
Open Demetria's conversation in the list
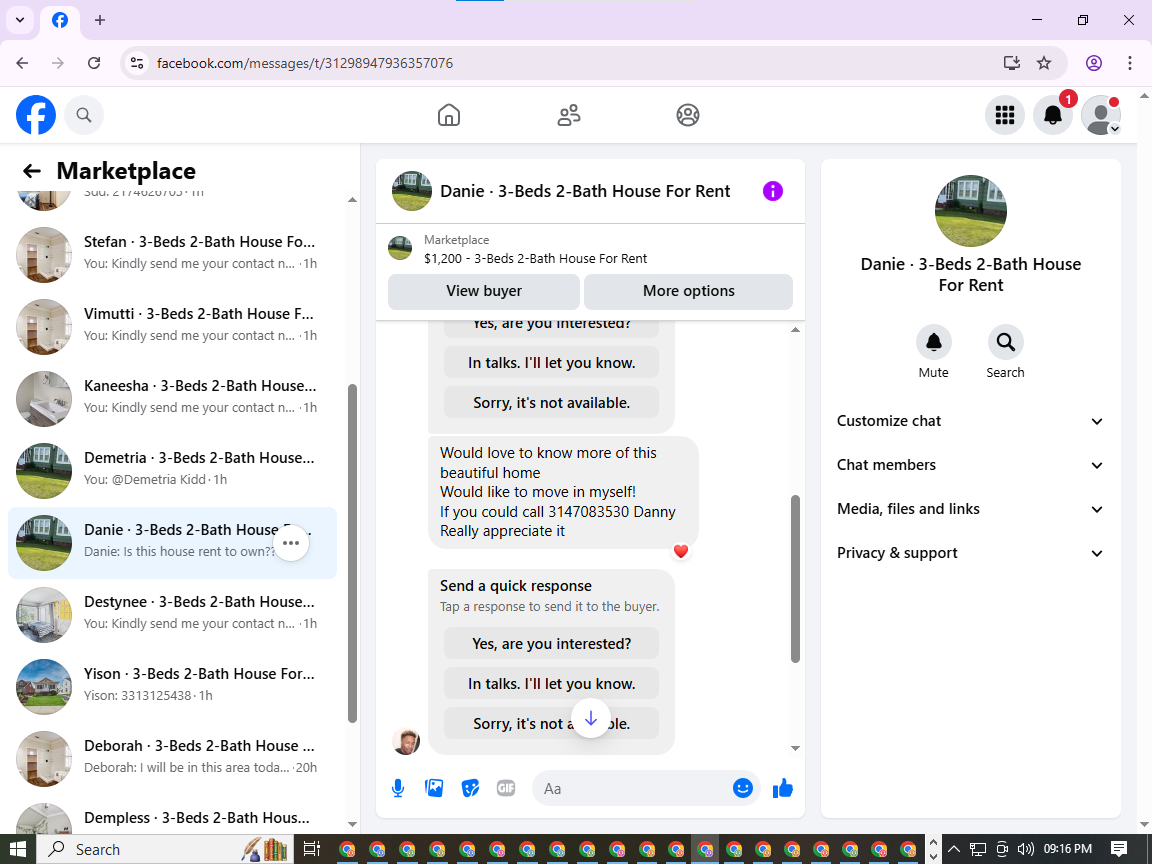(173, 470)
